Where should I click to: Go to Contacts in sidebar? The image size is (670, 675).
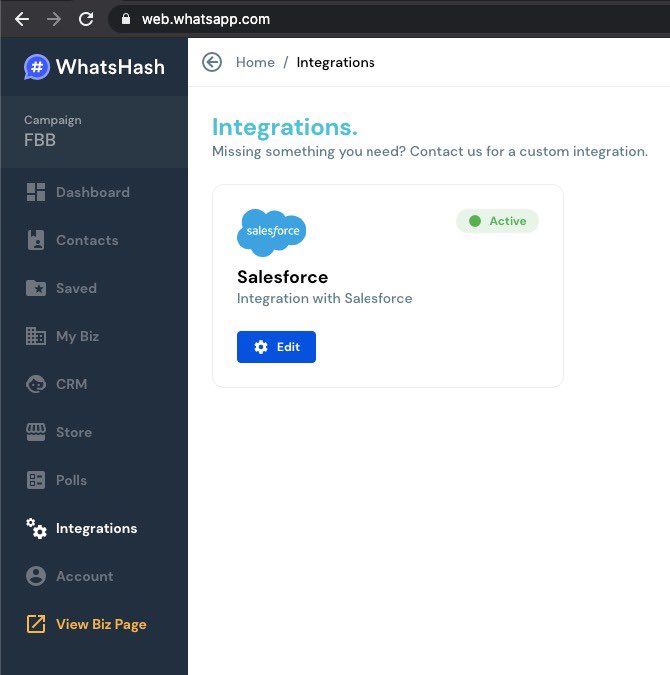pos(94,240)
